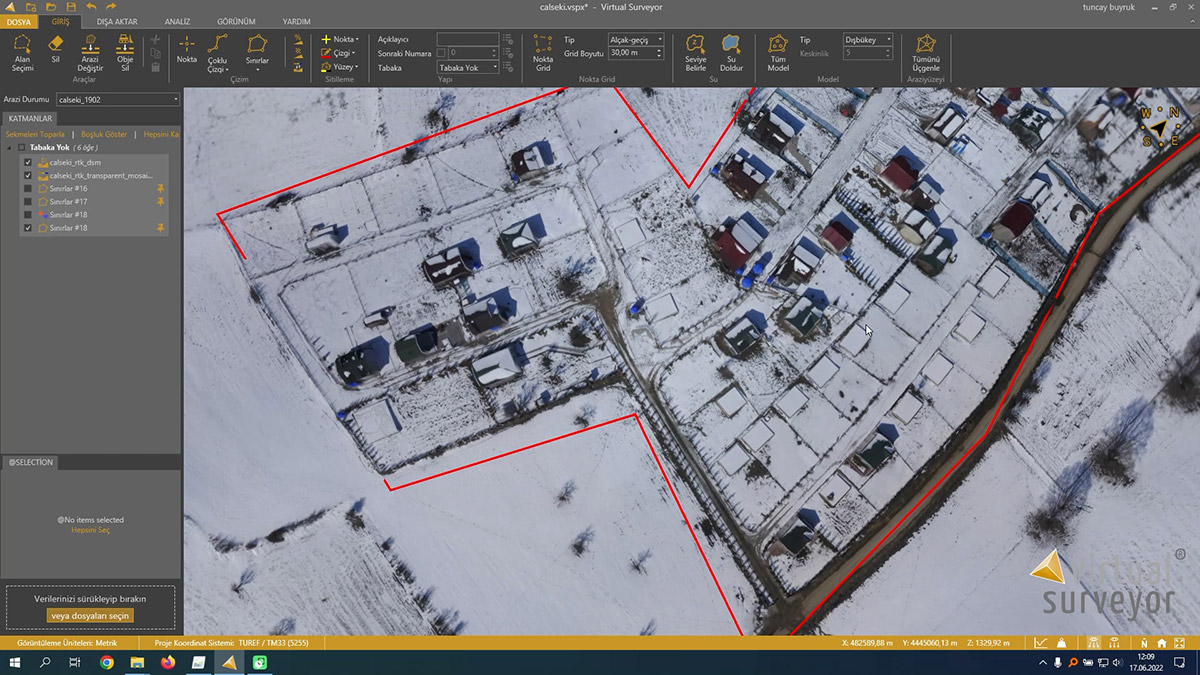Click the Su Doldur icon
The height and width of the screenshot is (675, 1200).
[x=731, y=52]
